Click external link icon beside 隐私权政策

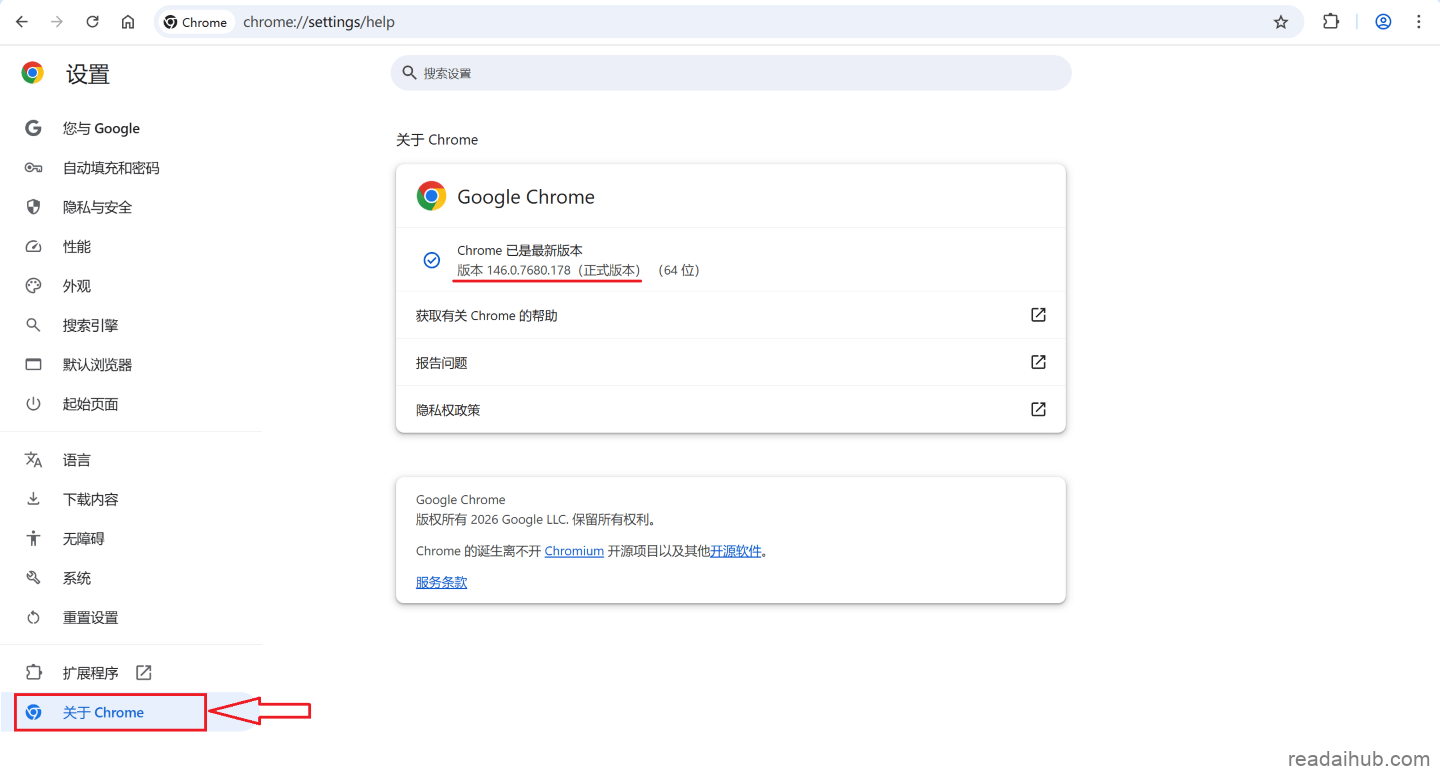tap(1038, 409)
